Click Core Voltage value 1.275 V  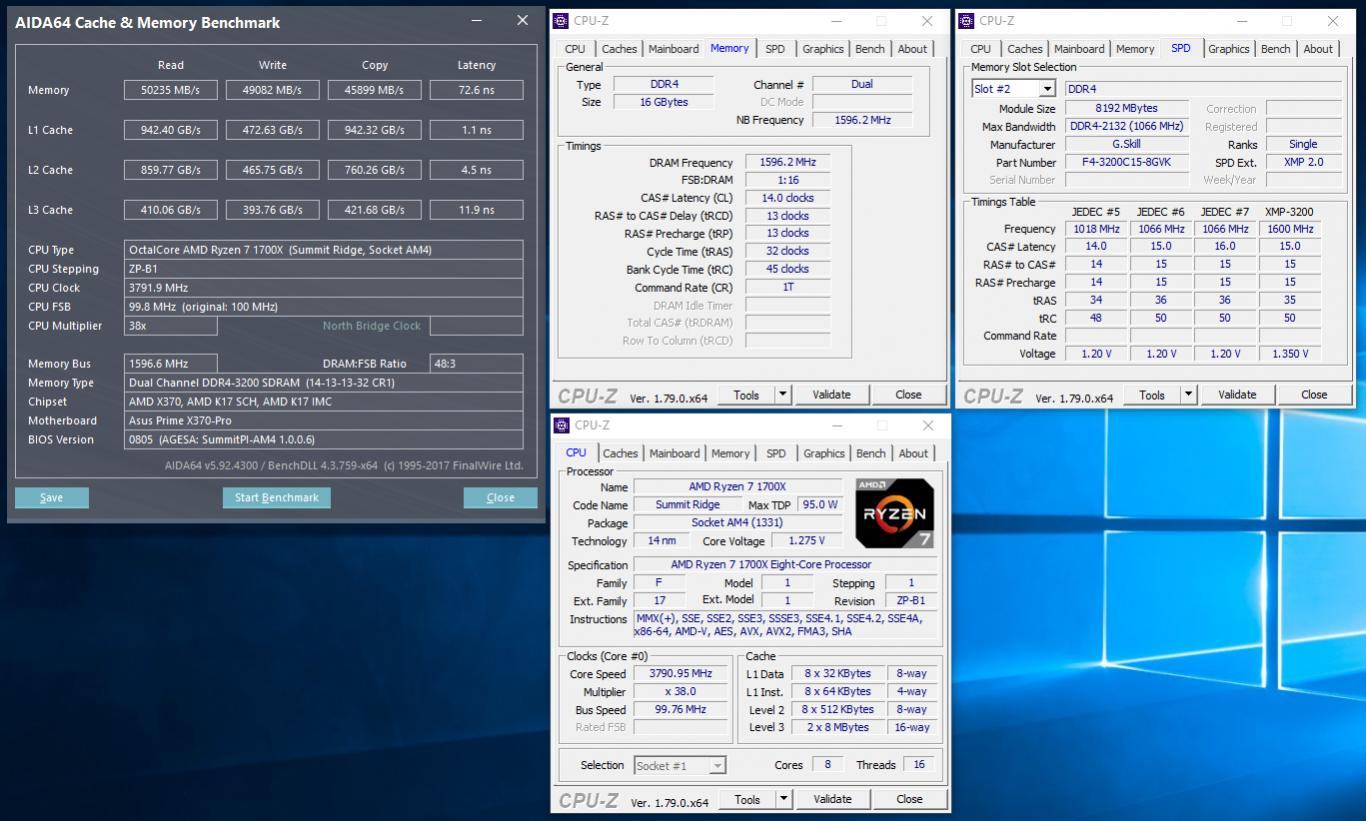tap(806, 541)
